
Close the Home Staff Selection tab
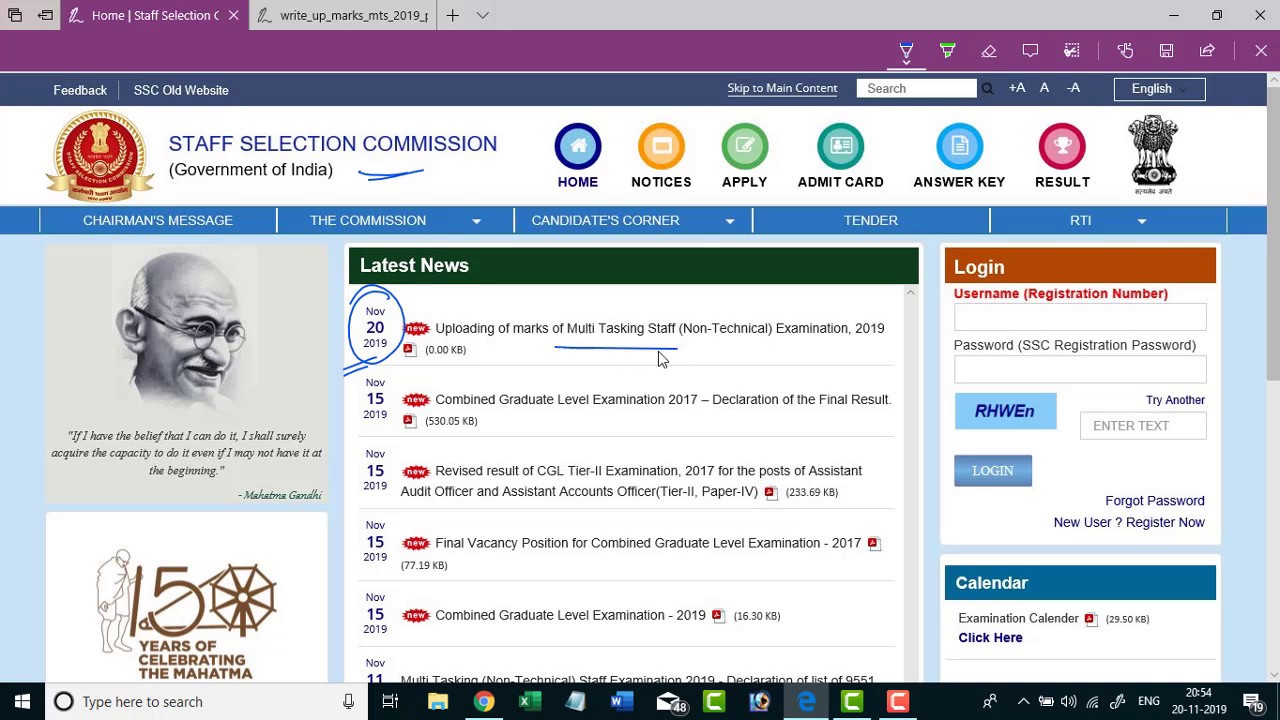point(233,15)
